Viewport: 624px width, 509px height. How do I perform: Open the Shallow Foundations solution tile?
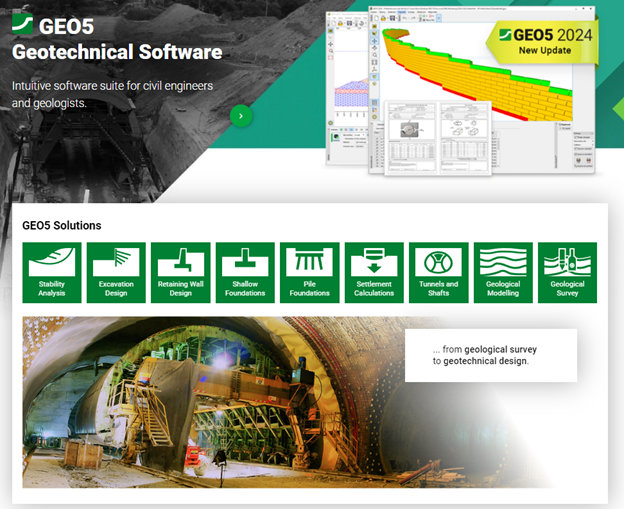(x=245, y=273)
